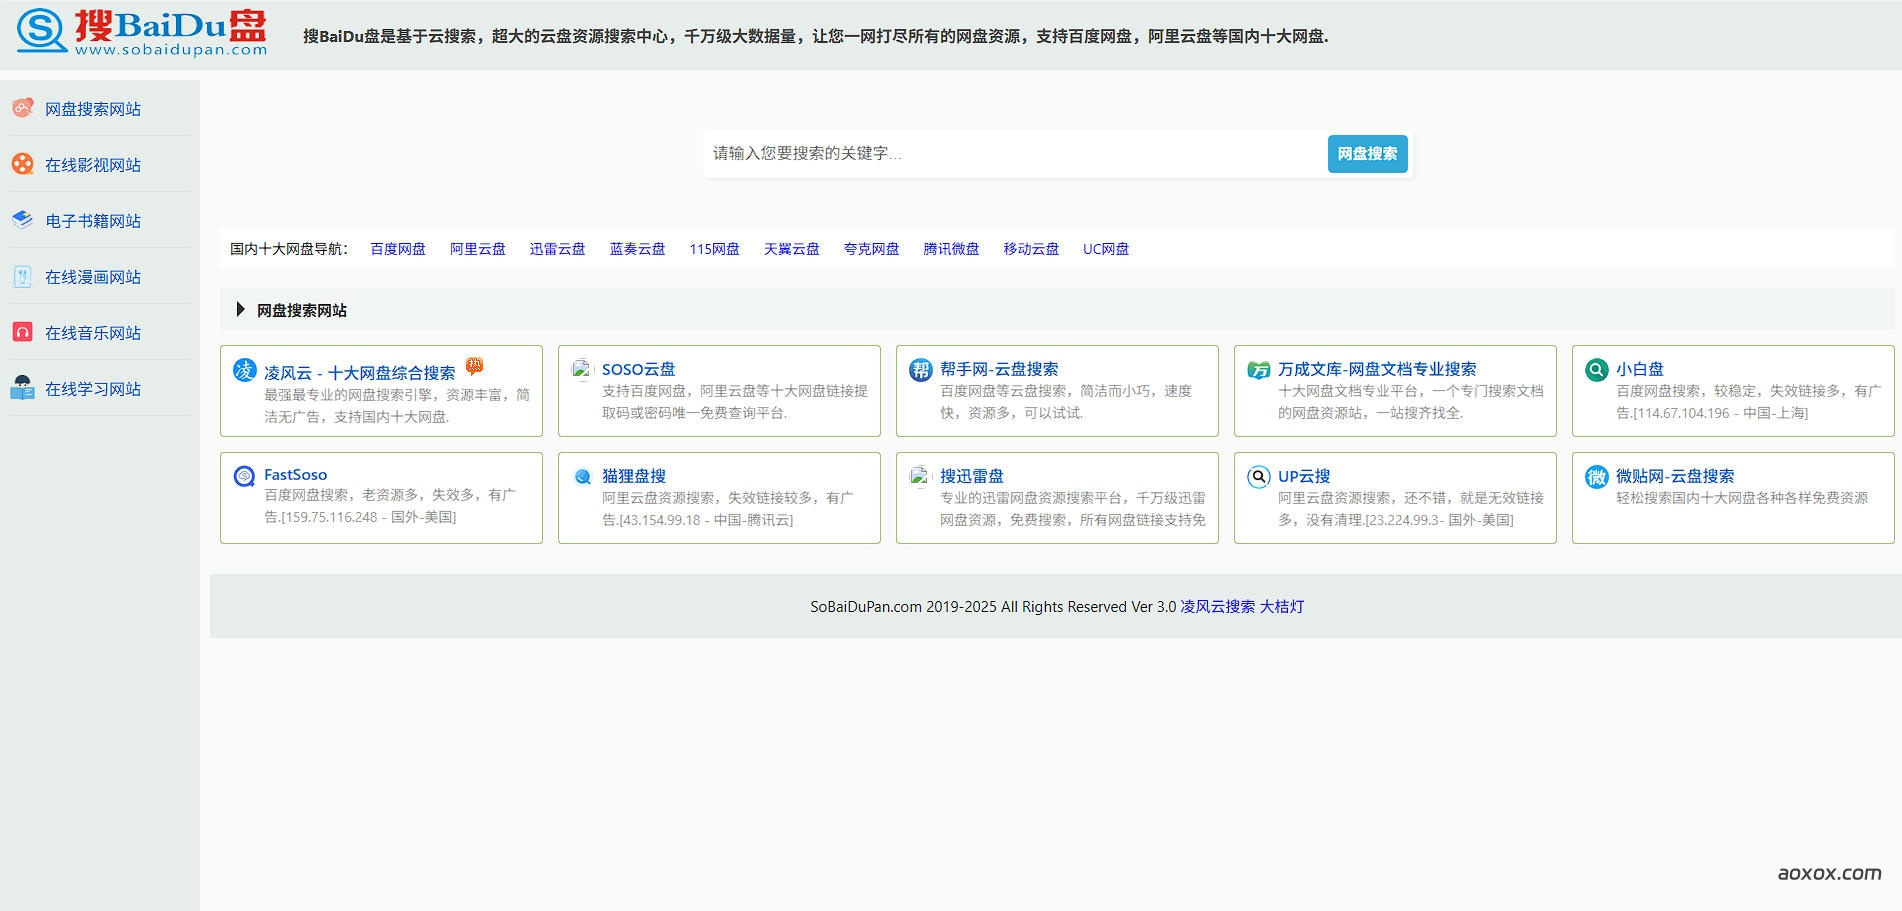The width and height of the screenshot is (1902, 911).
Task: Open the 阿里云盘 navigation link
Action: [477, 249]
